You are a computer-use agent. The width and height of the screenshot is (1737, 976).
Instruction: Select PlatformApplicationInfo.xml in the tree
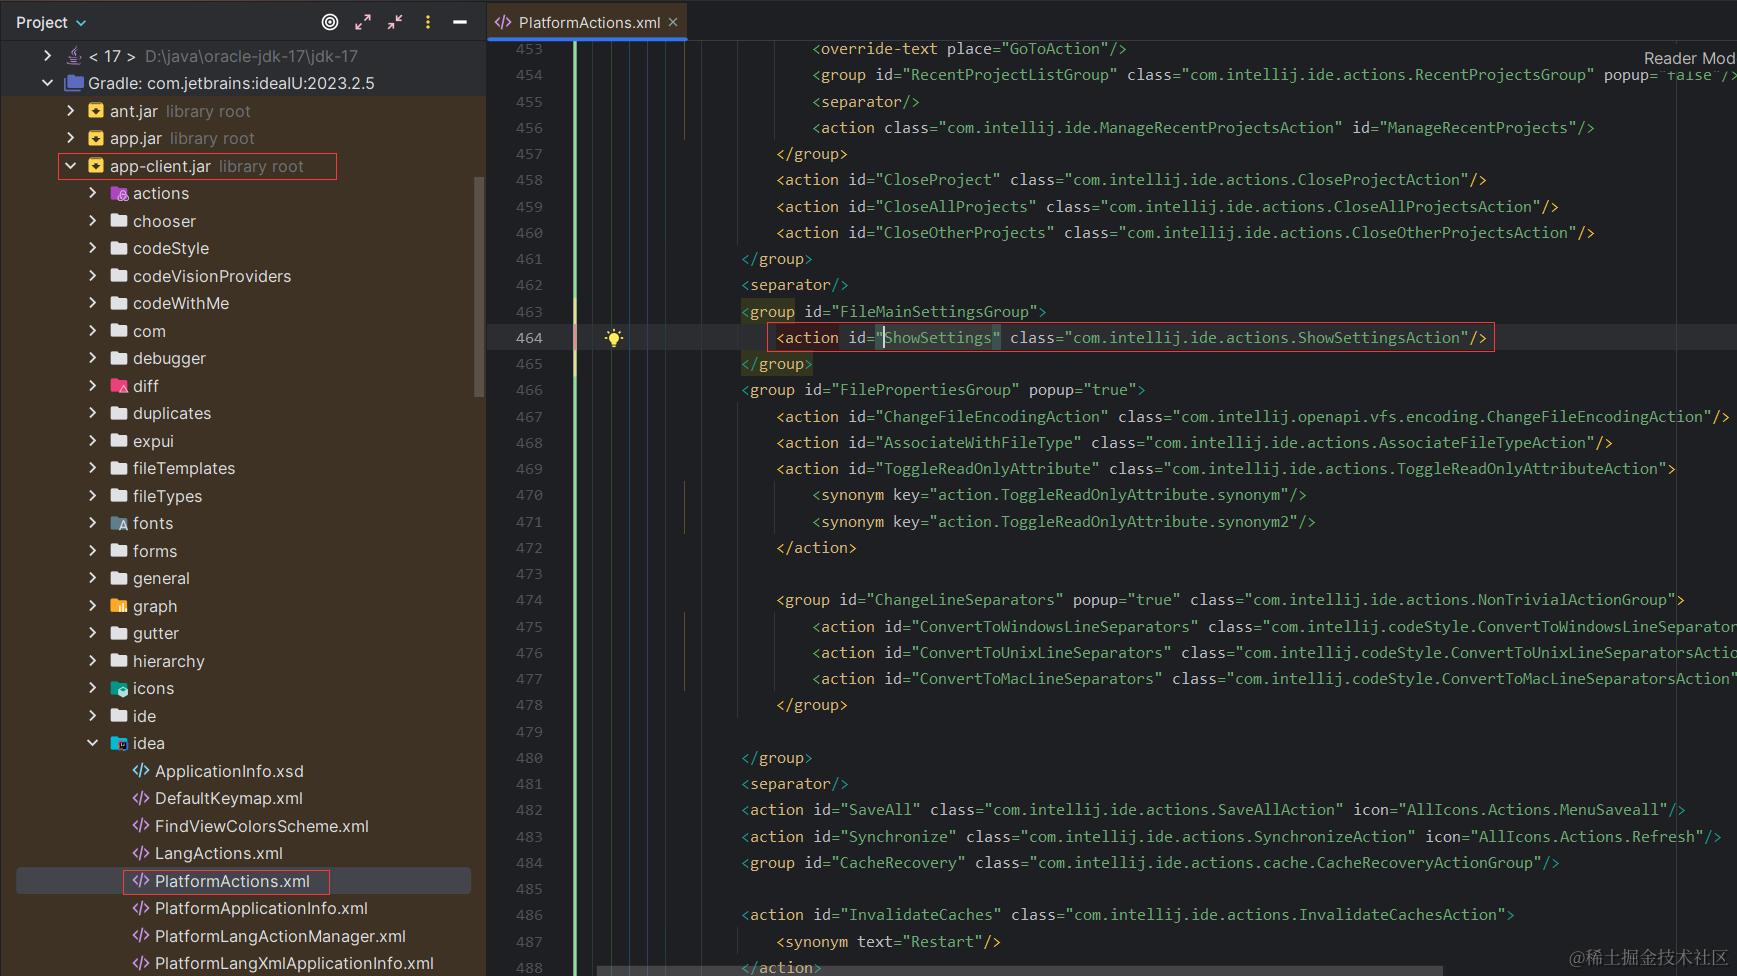pos(261,908)
